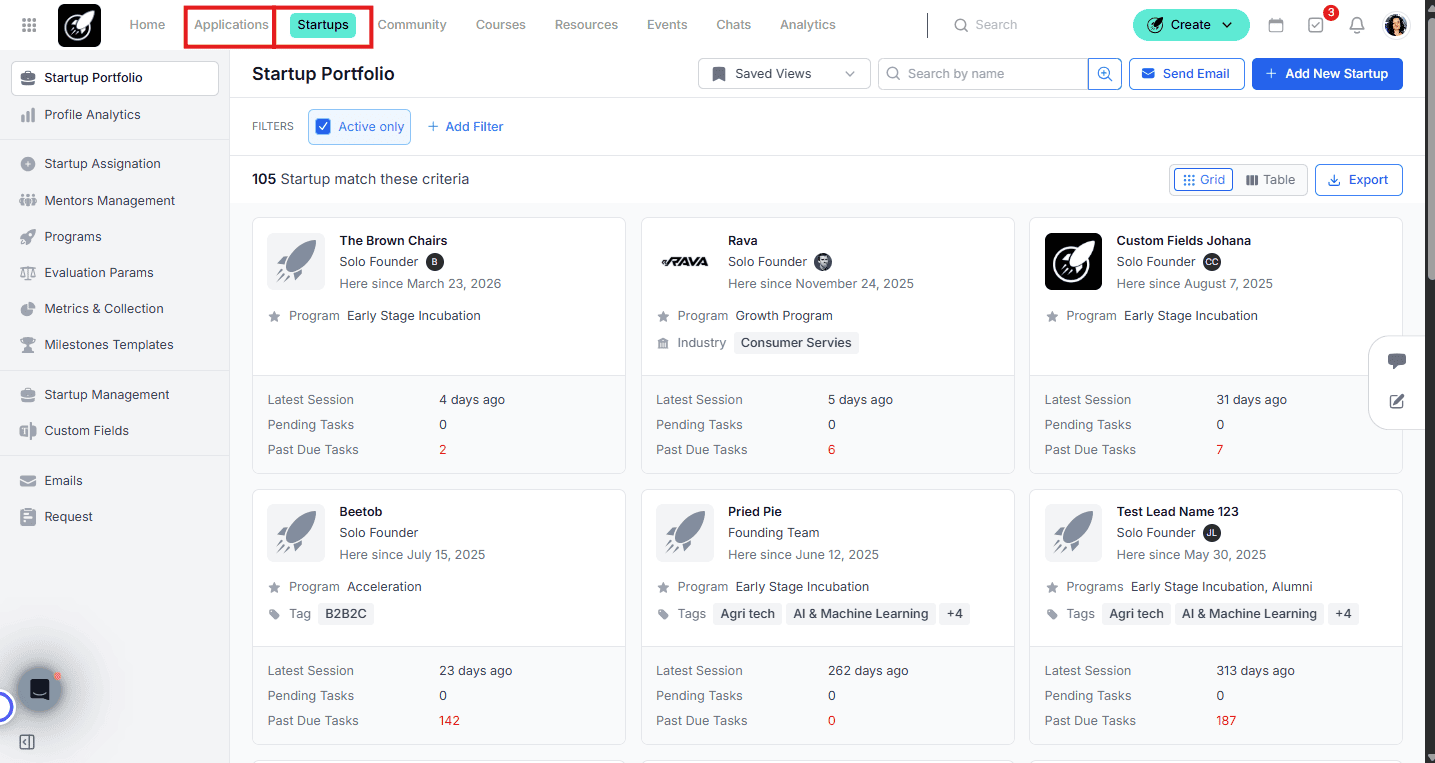Click the Add New Startup button
This screenshot has width=1435, height=763.
point(1327,74)
